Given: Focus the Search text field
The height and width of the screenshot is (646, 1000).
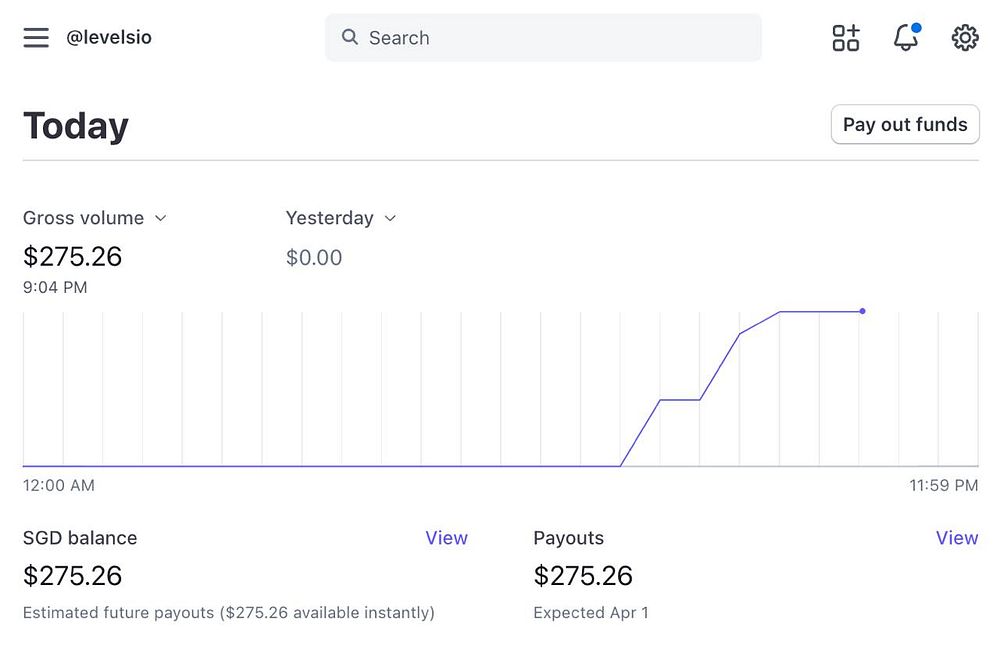Looking at the screenshot, I should pyautogui.click(x=550, y=38).
